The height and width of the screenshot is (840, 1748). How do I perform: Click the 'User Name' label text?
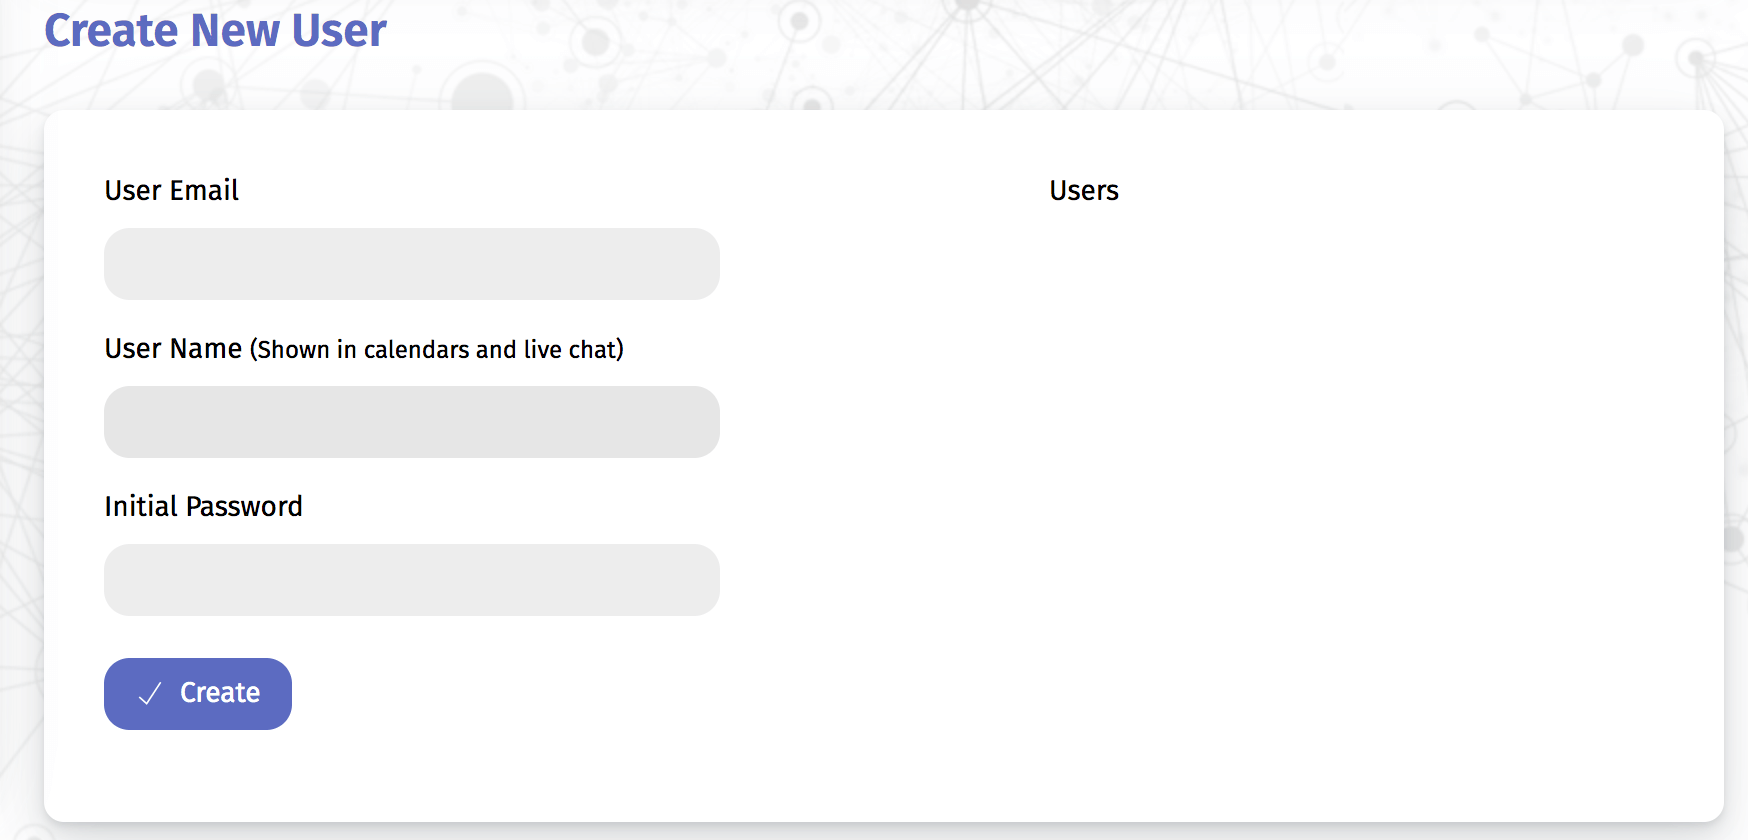click(x=173, y=348)
